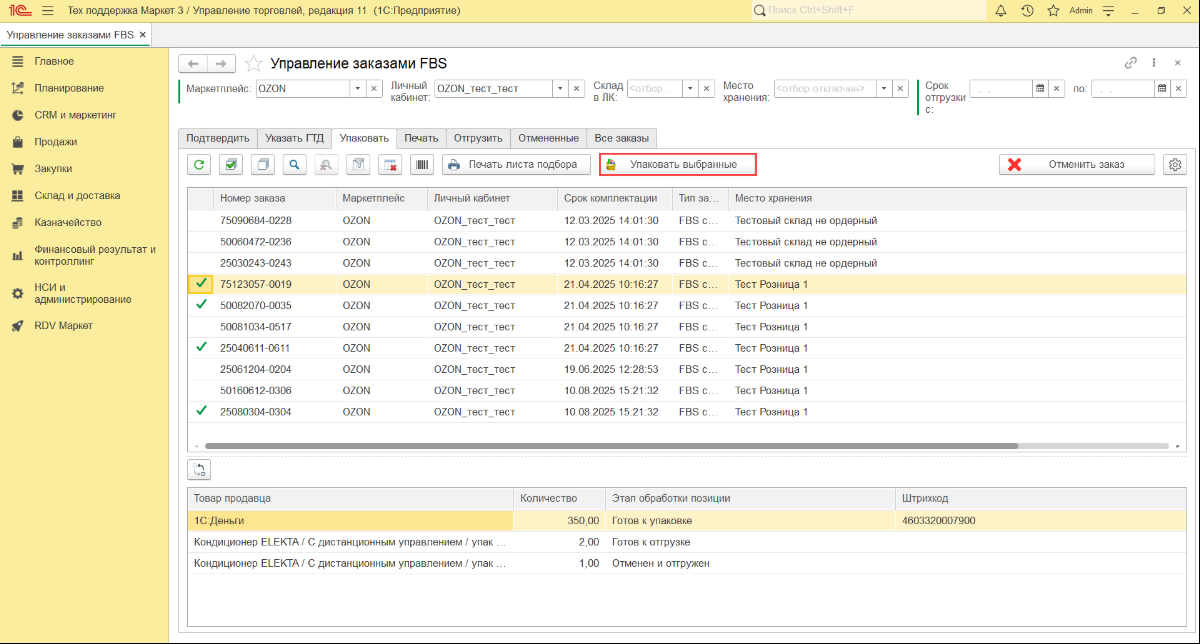Click the green refresh list icon
Image resolution: width=1200 pixels, height=644 pixels.
(200, 165)
